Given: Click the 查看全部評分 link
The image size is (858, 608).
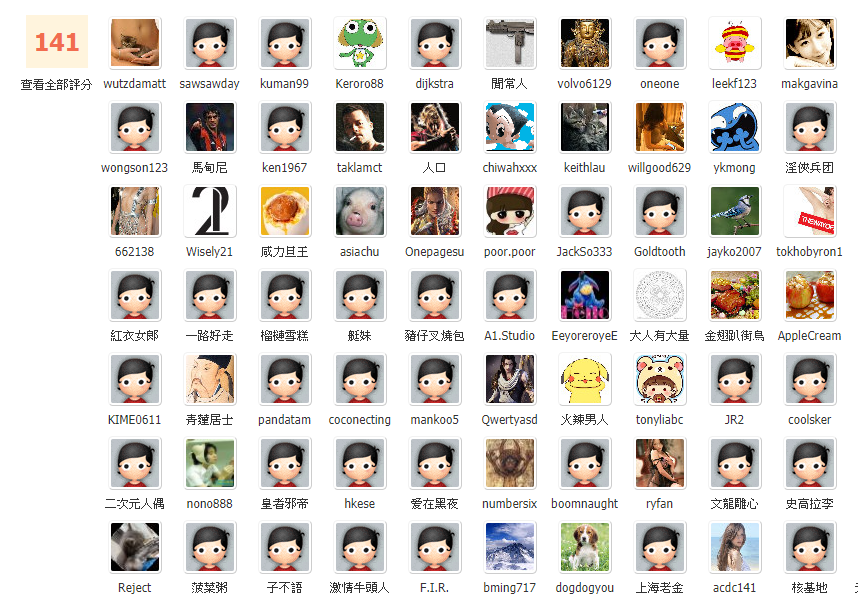Looking at the screenshot, I should point(56,84).
